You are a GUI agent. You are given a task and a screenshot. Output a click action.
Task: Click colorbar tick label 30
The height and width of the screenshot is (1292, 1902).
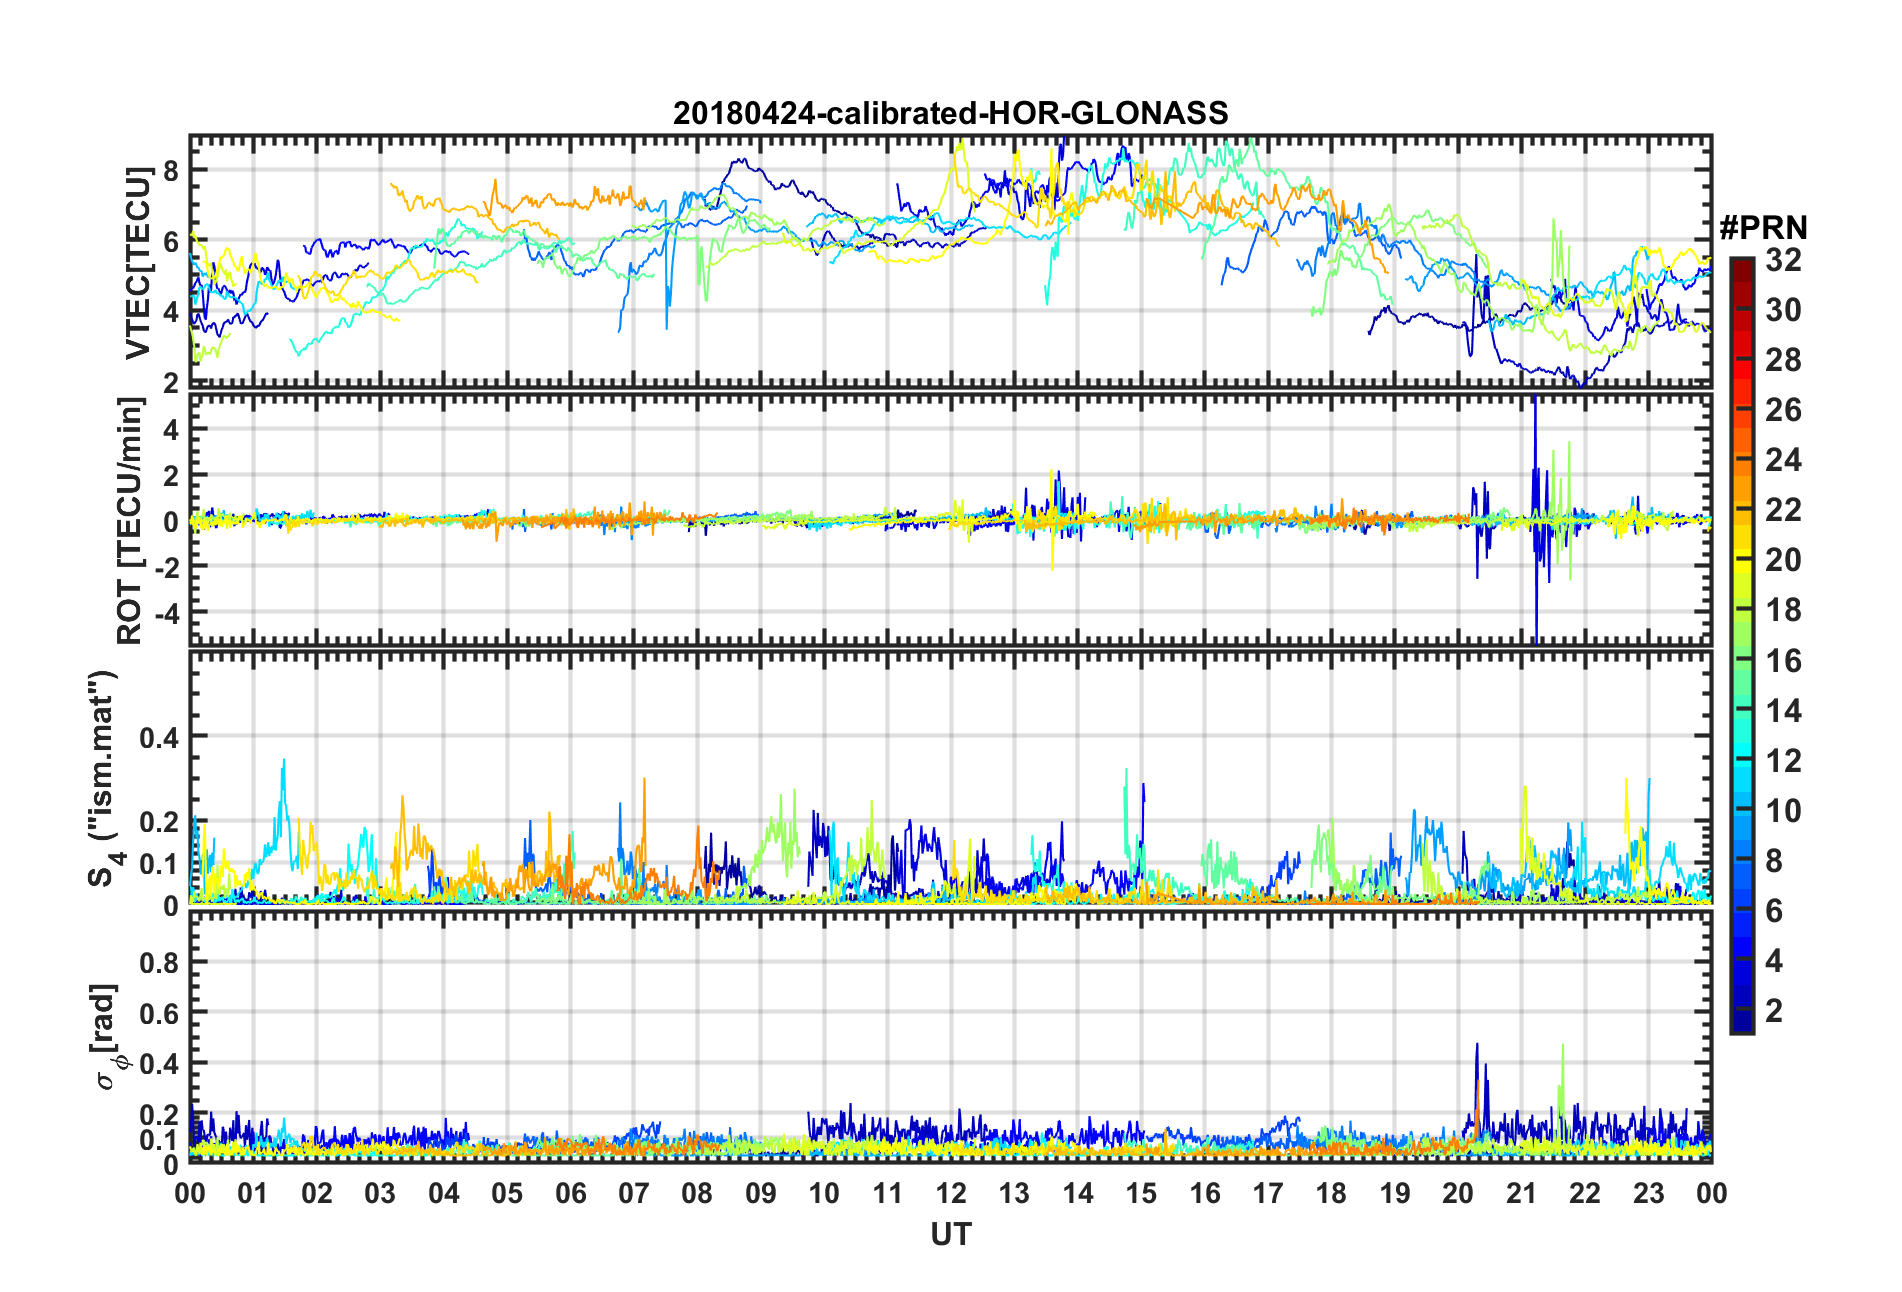[1783, 310]
